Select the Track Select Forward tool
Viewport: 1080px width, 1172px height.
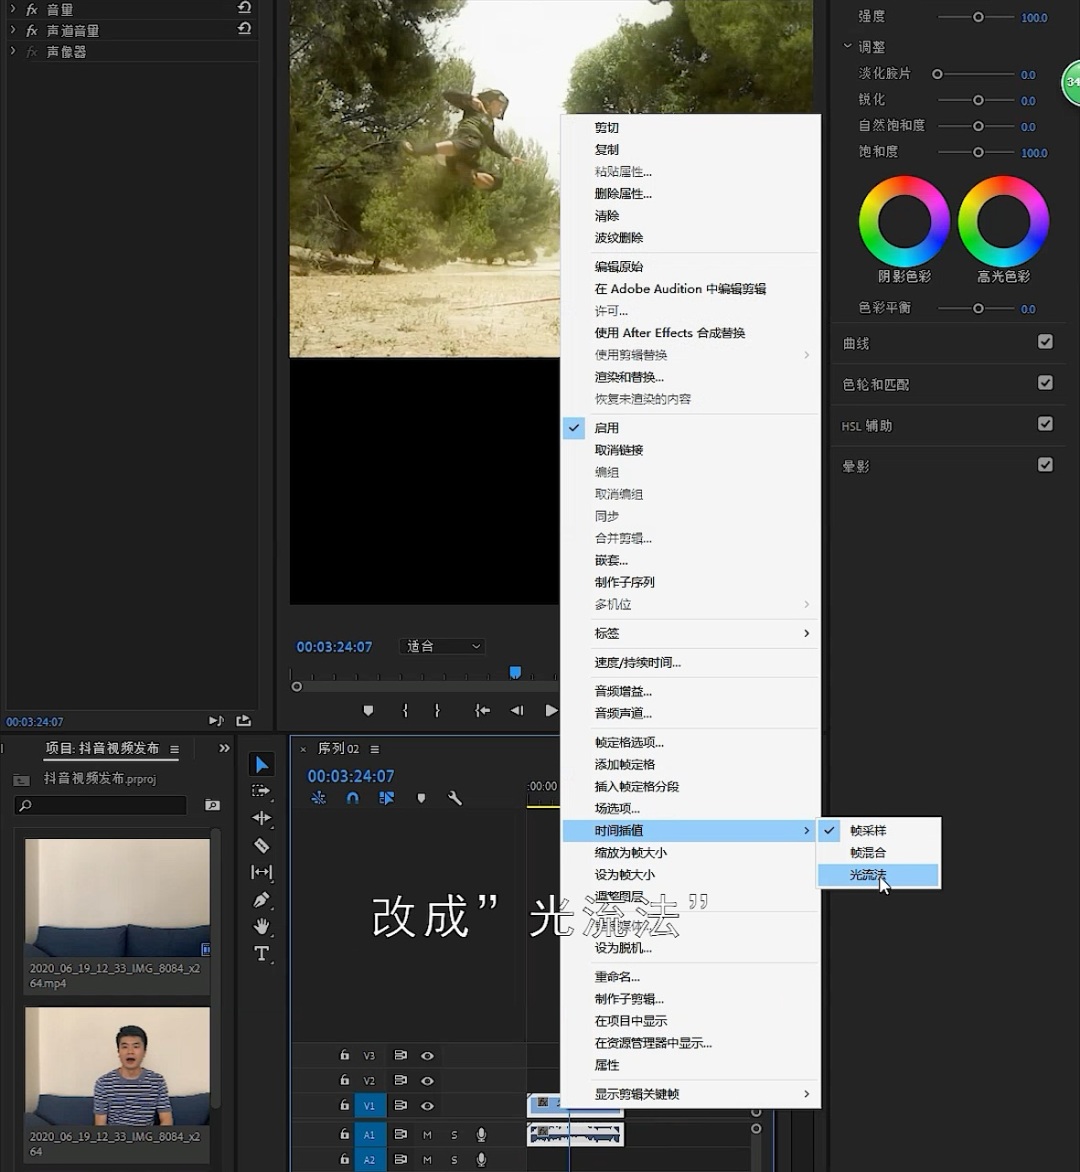(x=261, y=791)
